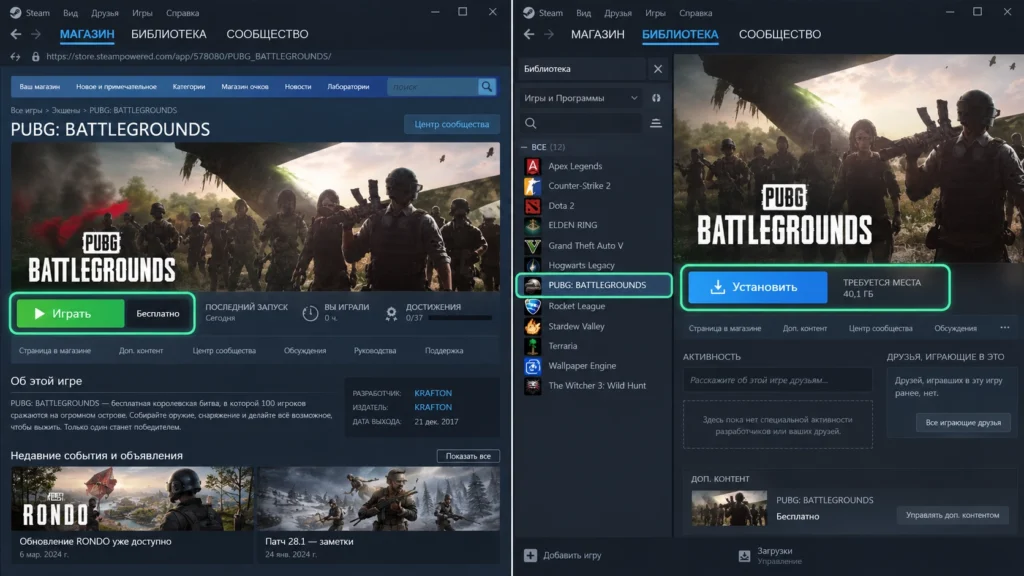Click the library search input field
The image size is (1024, 576).
coord(583,123)
